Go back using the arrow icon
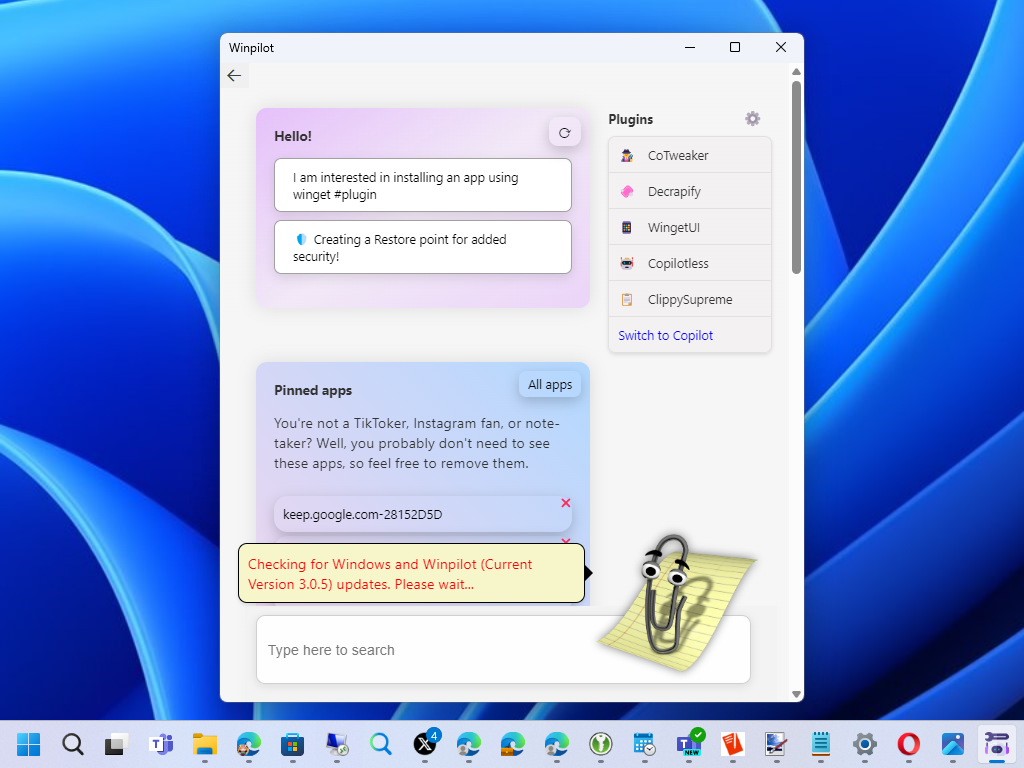 [x=234, y=76]
